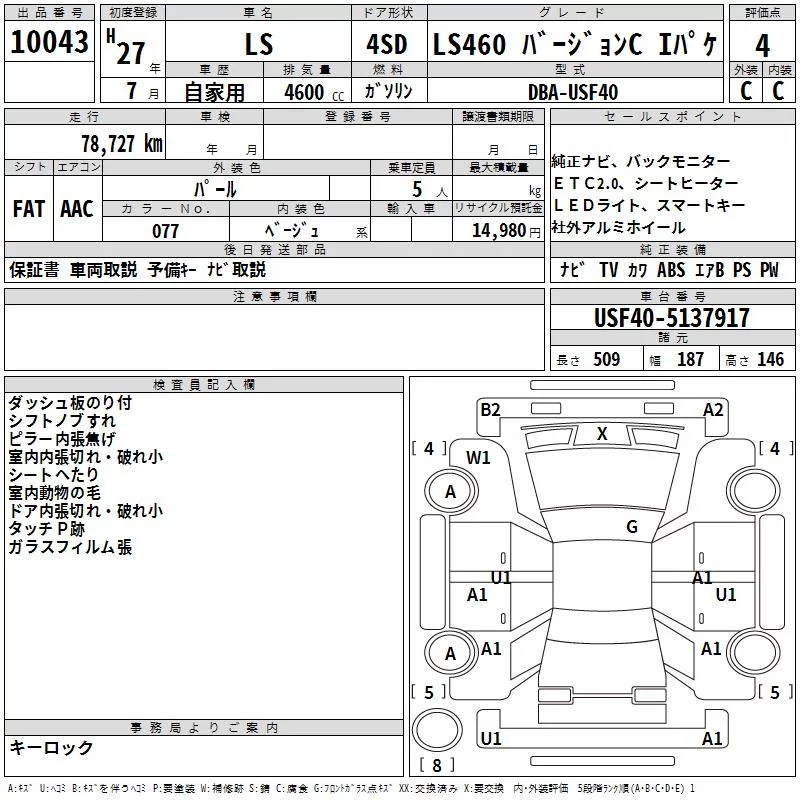Click lot number 10043
The width and height of the screenshot is (800, 800).
49,42
